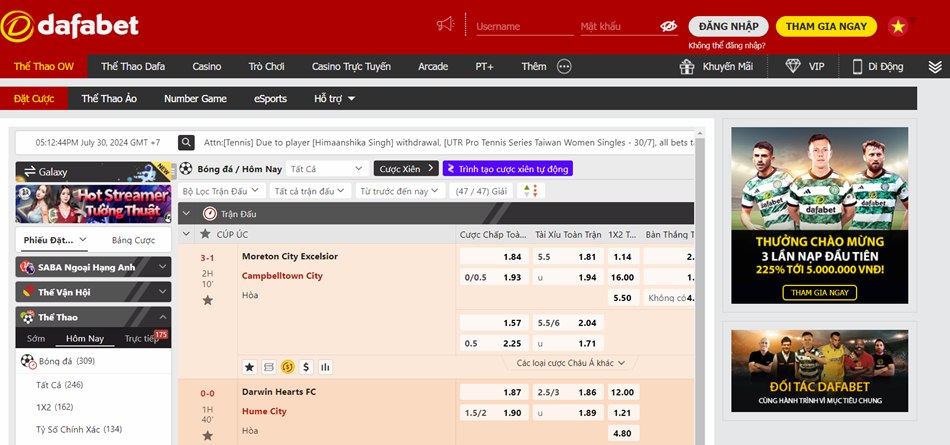Select the Trực tiếp tab
The image size is (950, 445).
pyautogui.click(x=141, y=339)
